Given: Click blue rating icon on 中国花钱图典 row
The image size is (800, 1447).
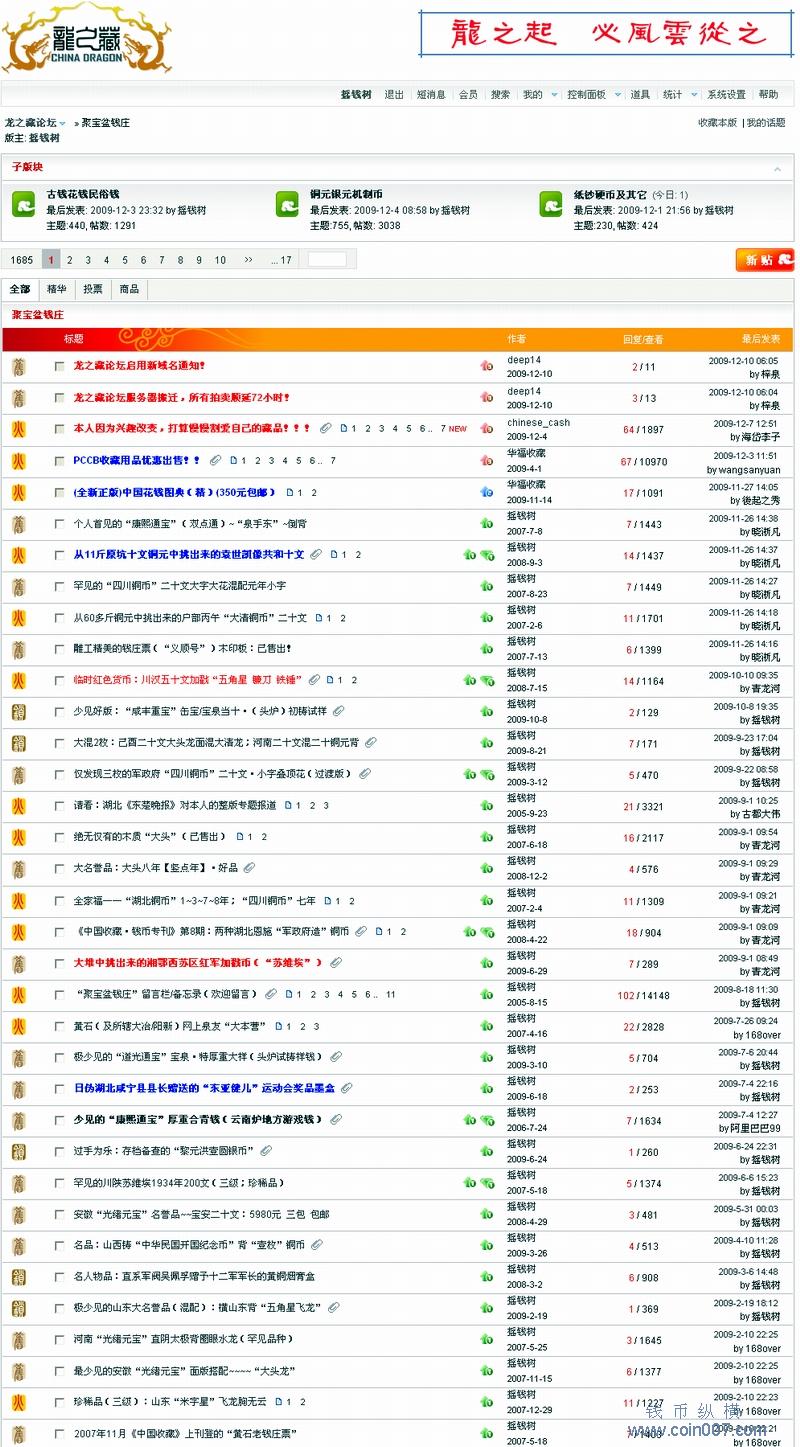Looking at the screenshot, I should pyautogui.click(x=487, y=492).
